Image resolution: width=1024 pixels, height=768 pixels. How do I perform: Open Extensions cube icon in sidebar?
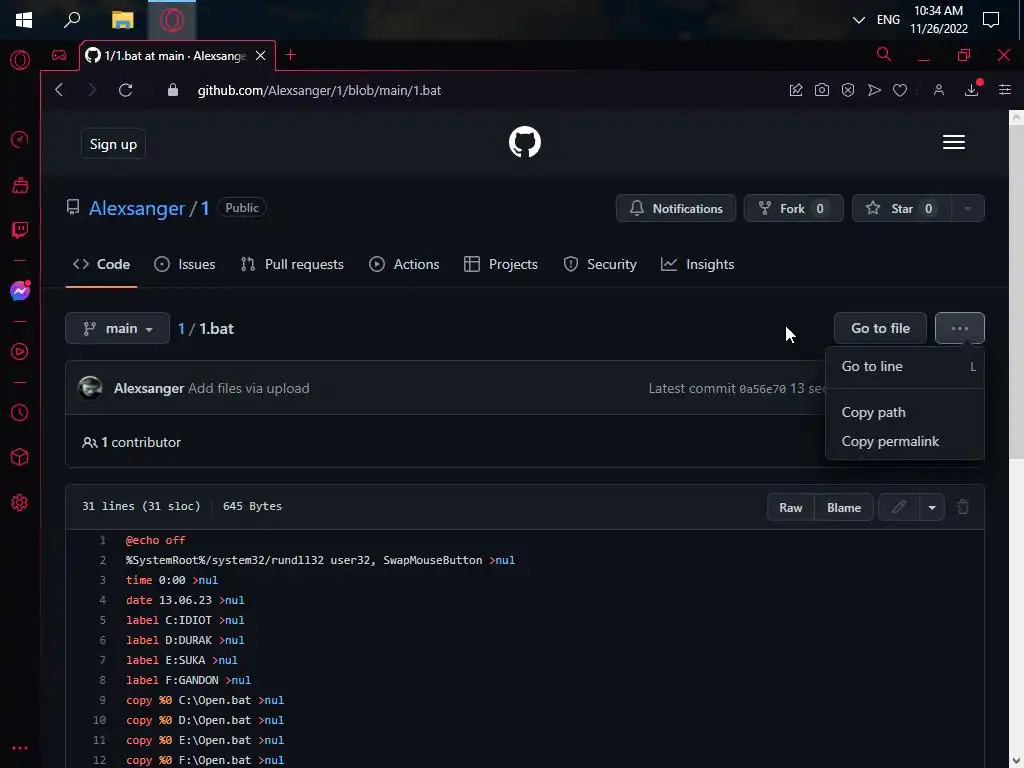click(x=20, y=457)
